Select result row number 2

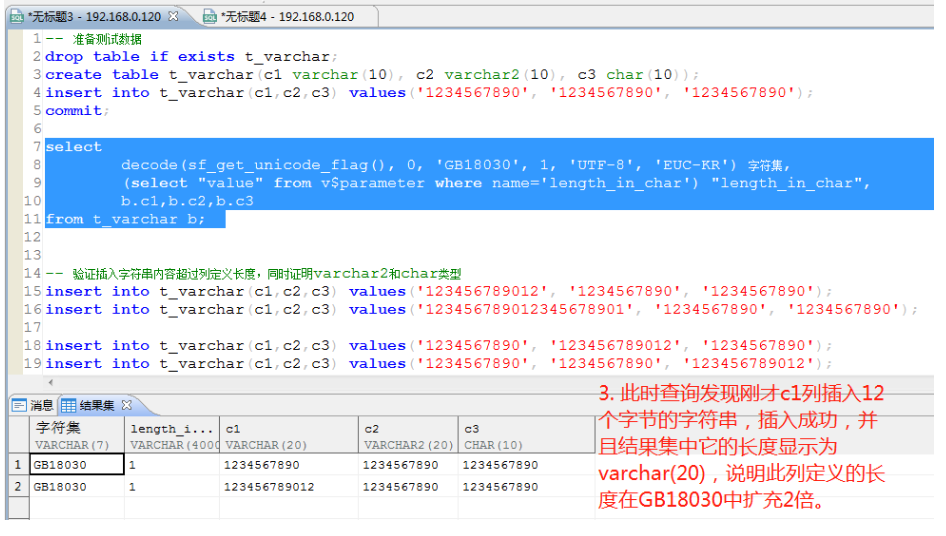(x=18, y=487)
